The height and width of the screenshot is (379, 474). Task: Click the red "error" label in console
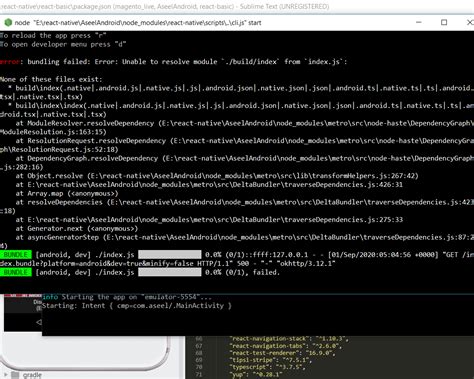(9, 62)
